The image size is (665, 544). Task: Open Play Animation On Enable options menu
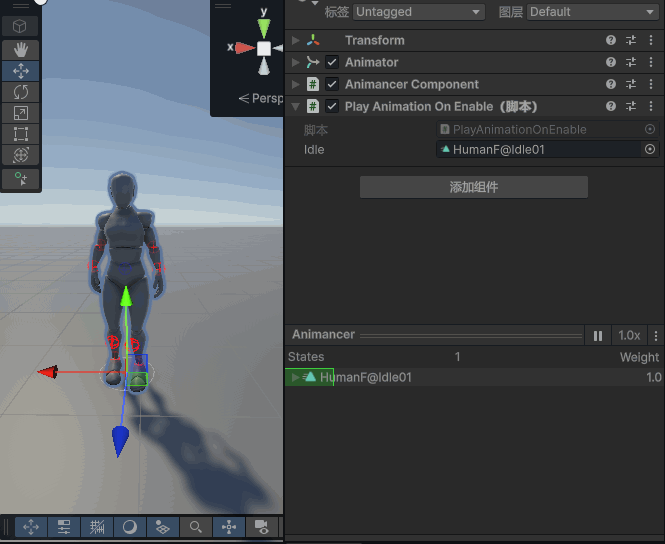651,106
